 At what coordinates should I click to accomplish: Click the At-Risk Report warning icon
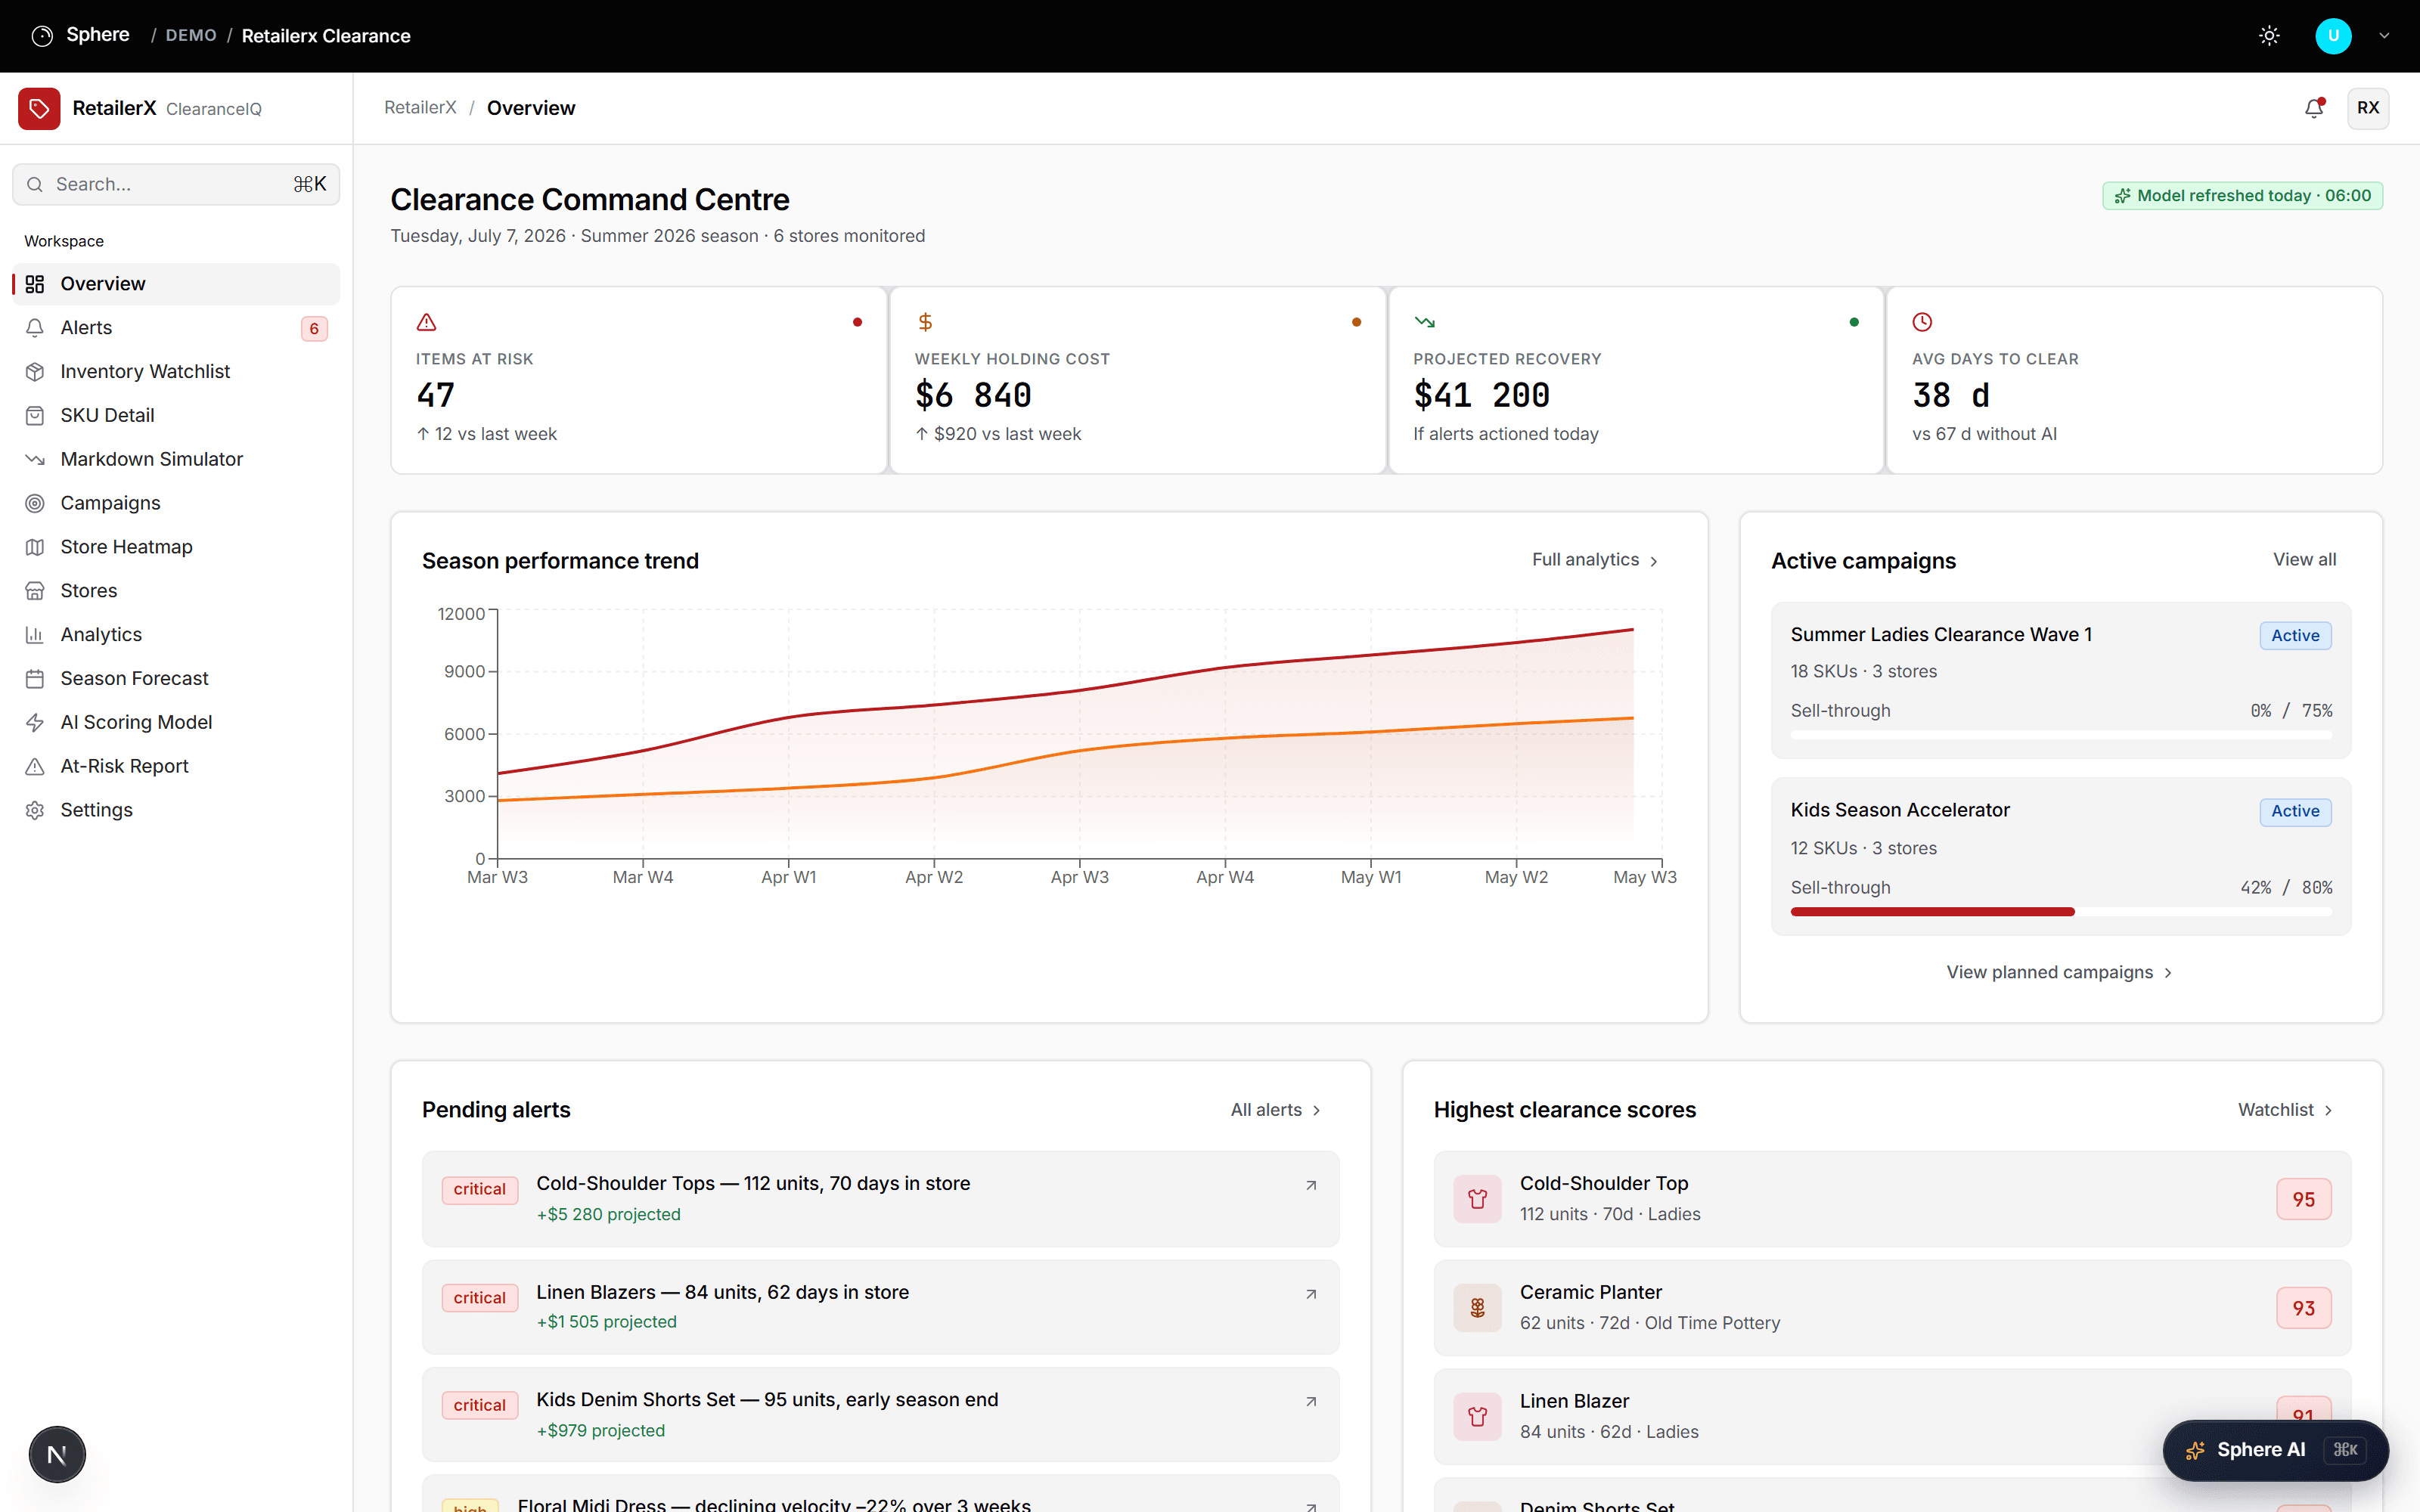(x=35, y=766)
